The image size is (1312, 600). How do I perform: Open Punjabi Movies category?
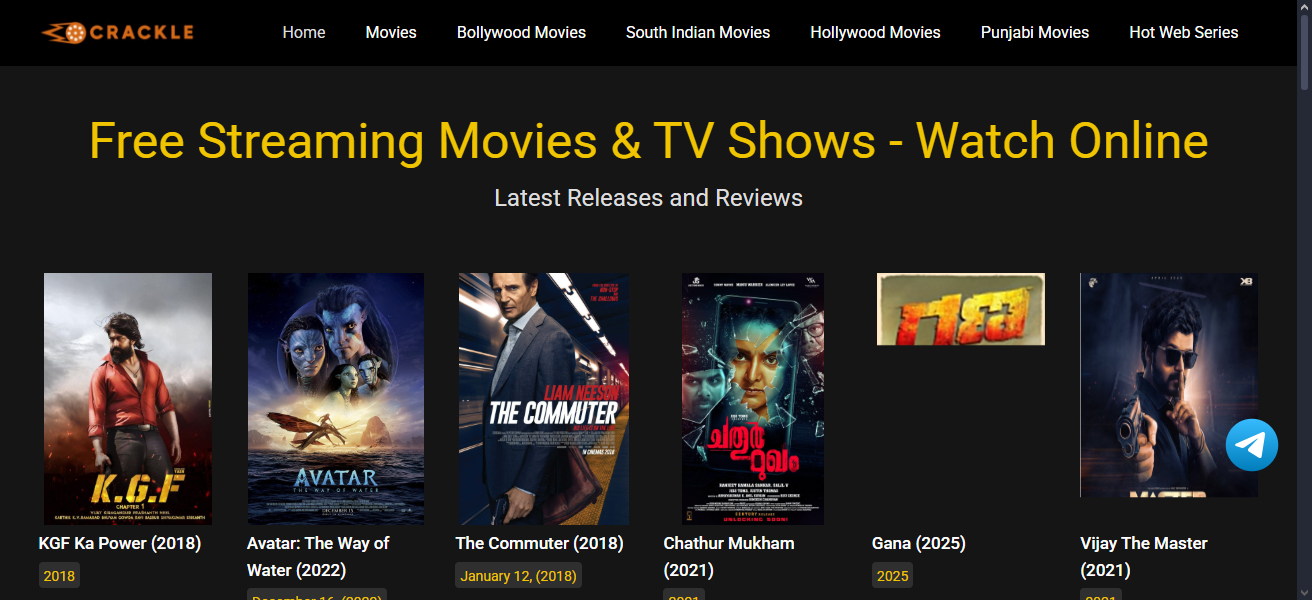[x=1035, y=32]
